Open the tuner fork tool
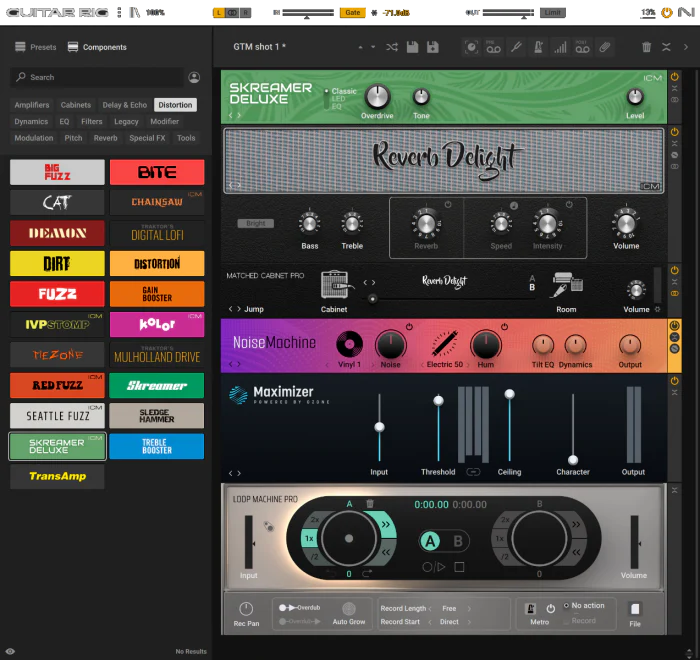This screenshot has width=700, height=660. [x=517, y=47]
